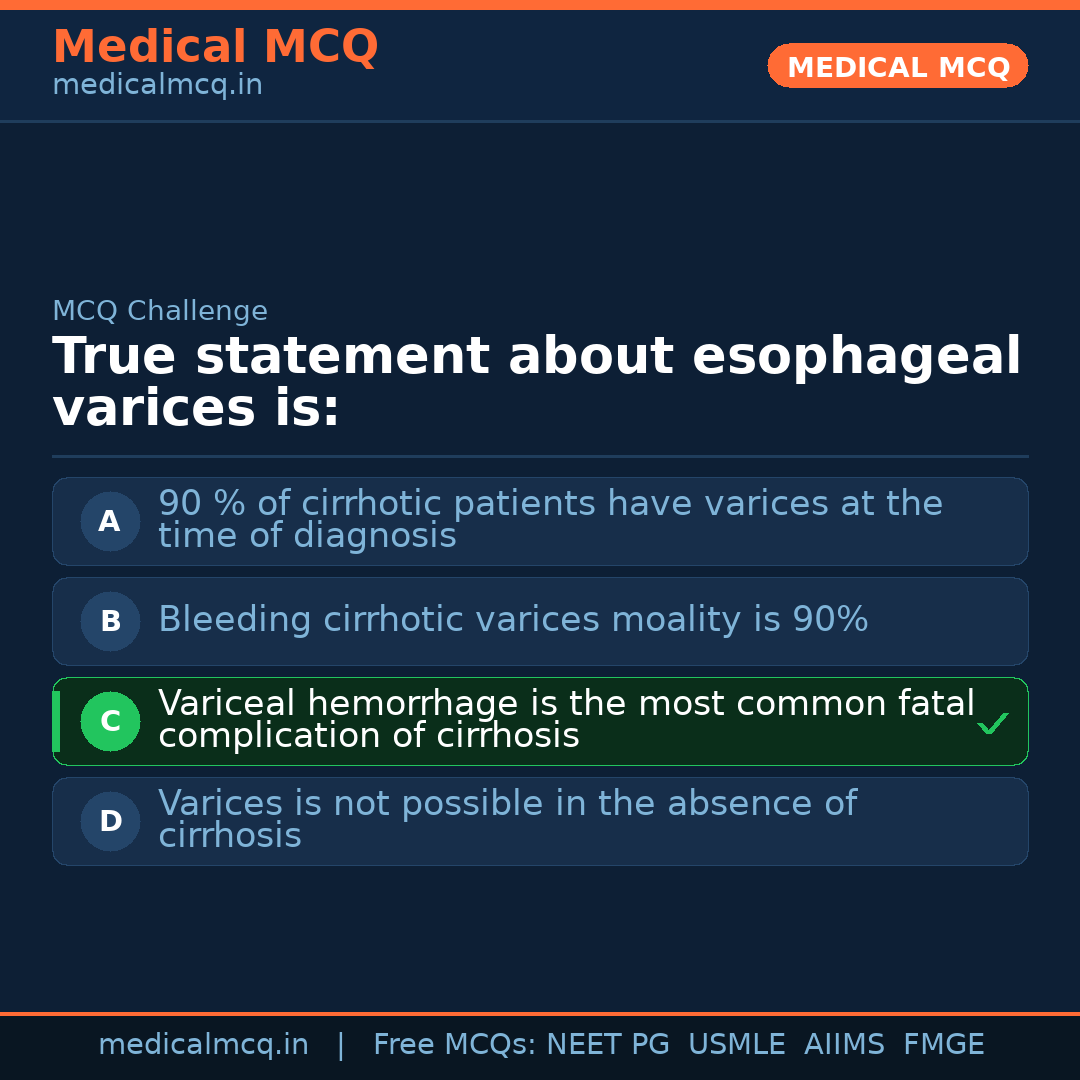Viewport: 1080px width, 1080px height.
Task: Click FMGE in the footer
Action: tap(944, 1045)
